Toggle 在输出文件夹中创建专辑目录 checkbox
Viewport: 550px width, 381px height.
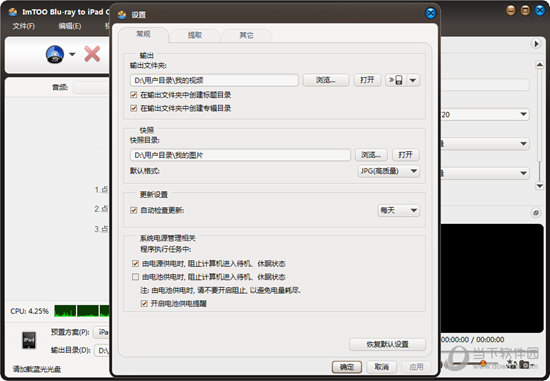(x=133, y=108)
